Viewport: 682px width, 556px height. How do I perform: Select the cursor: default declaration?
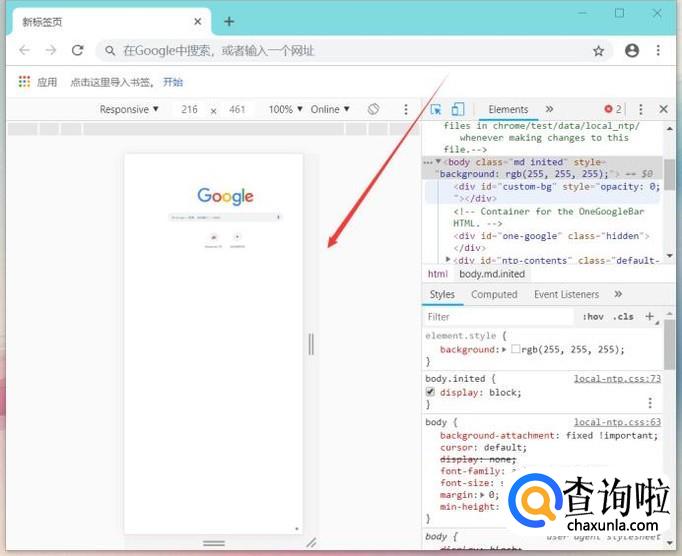pyautogui.click(x=483, y=447)
